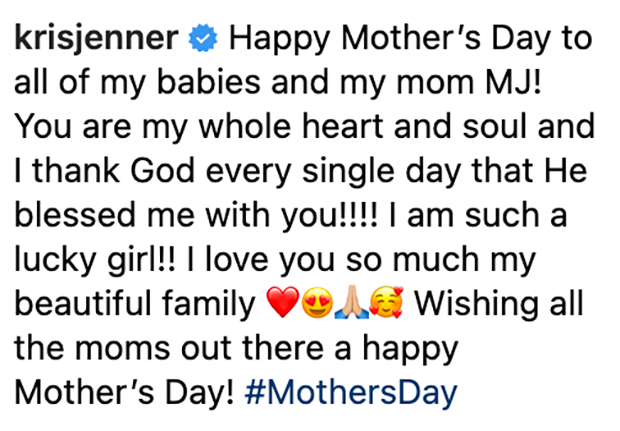Click the word "babies" in the caption

[x=209, y=82]
